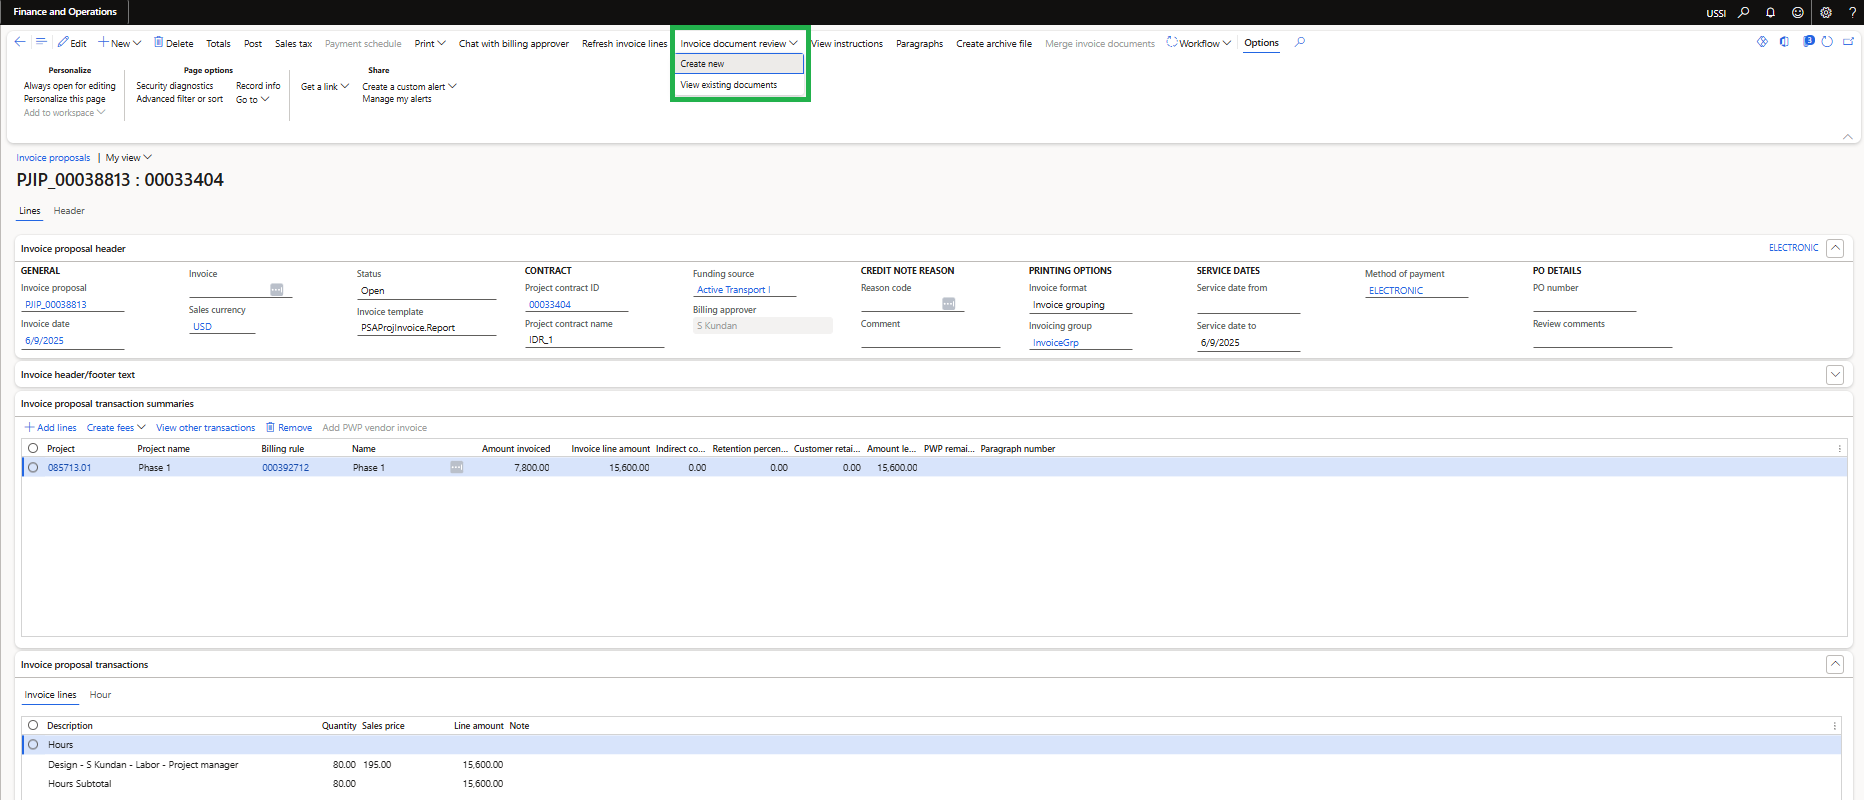The width and height of the screenshot is (1864, 800).
Task: Click the feedback smiley face icon
Action: pyautogui.click(x=1798, y=13)
